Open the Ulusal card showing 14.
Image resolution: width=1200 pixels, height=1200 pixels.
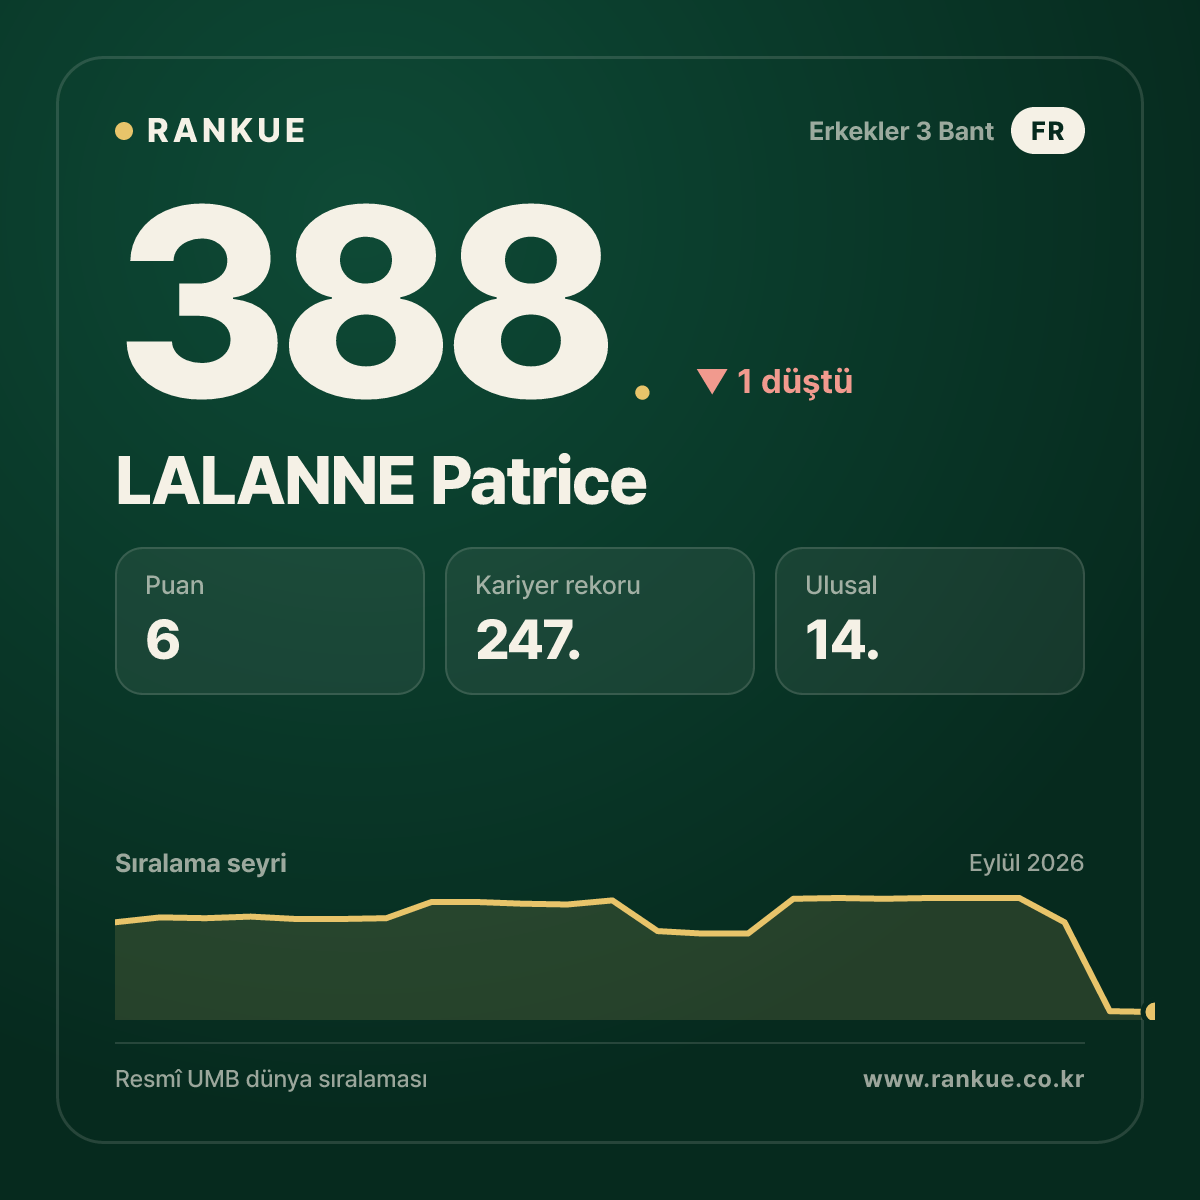(x=930, y=621)
